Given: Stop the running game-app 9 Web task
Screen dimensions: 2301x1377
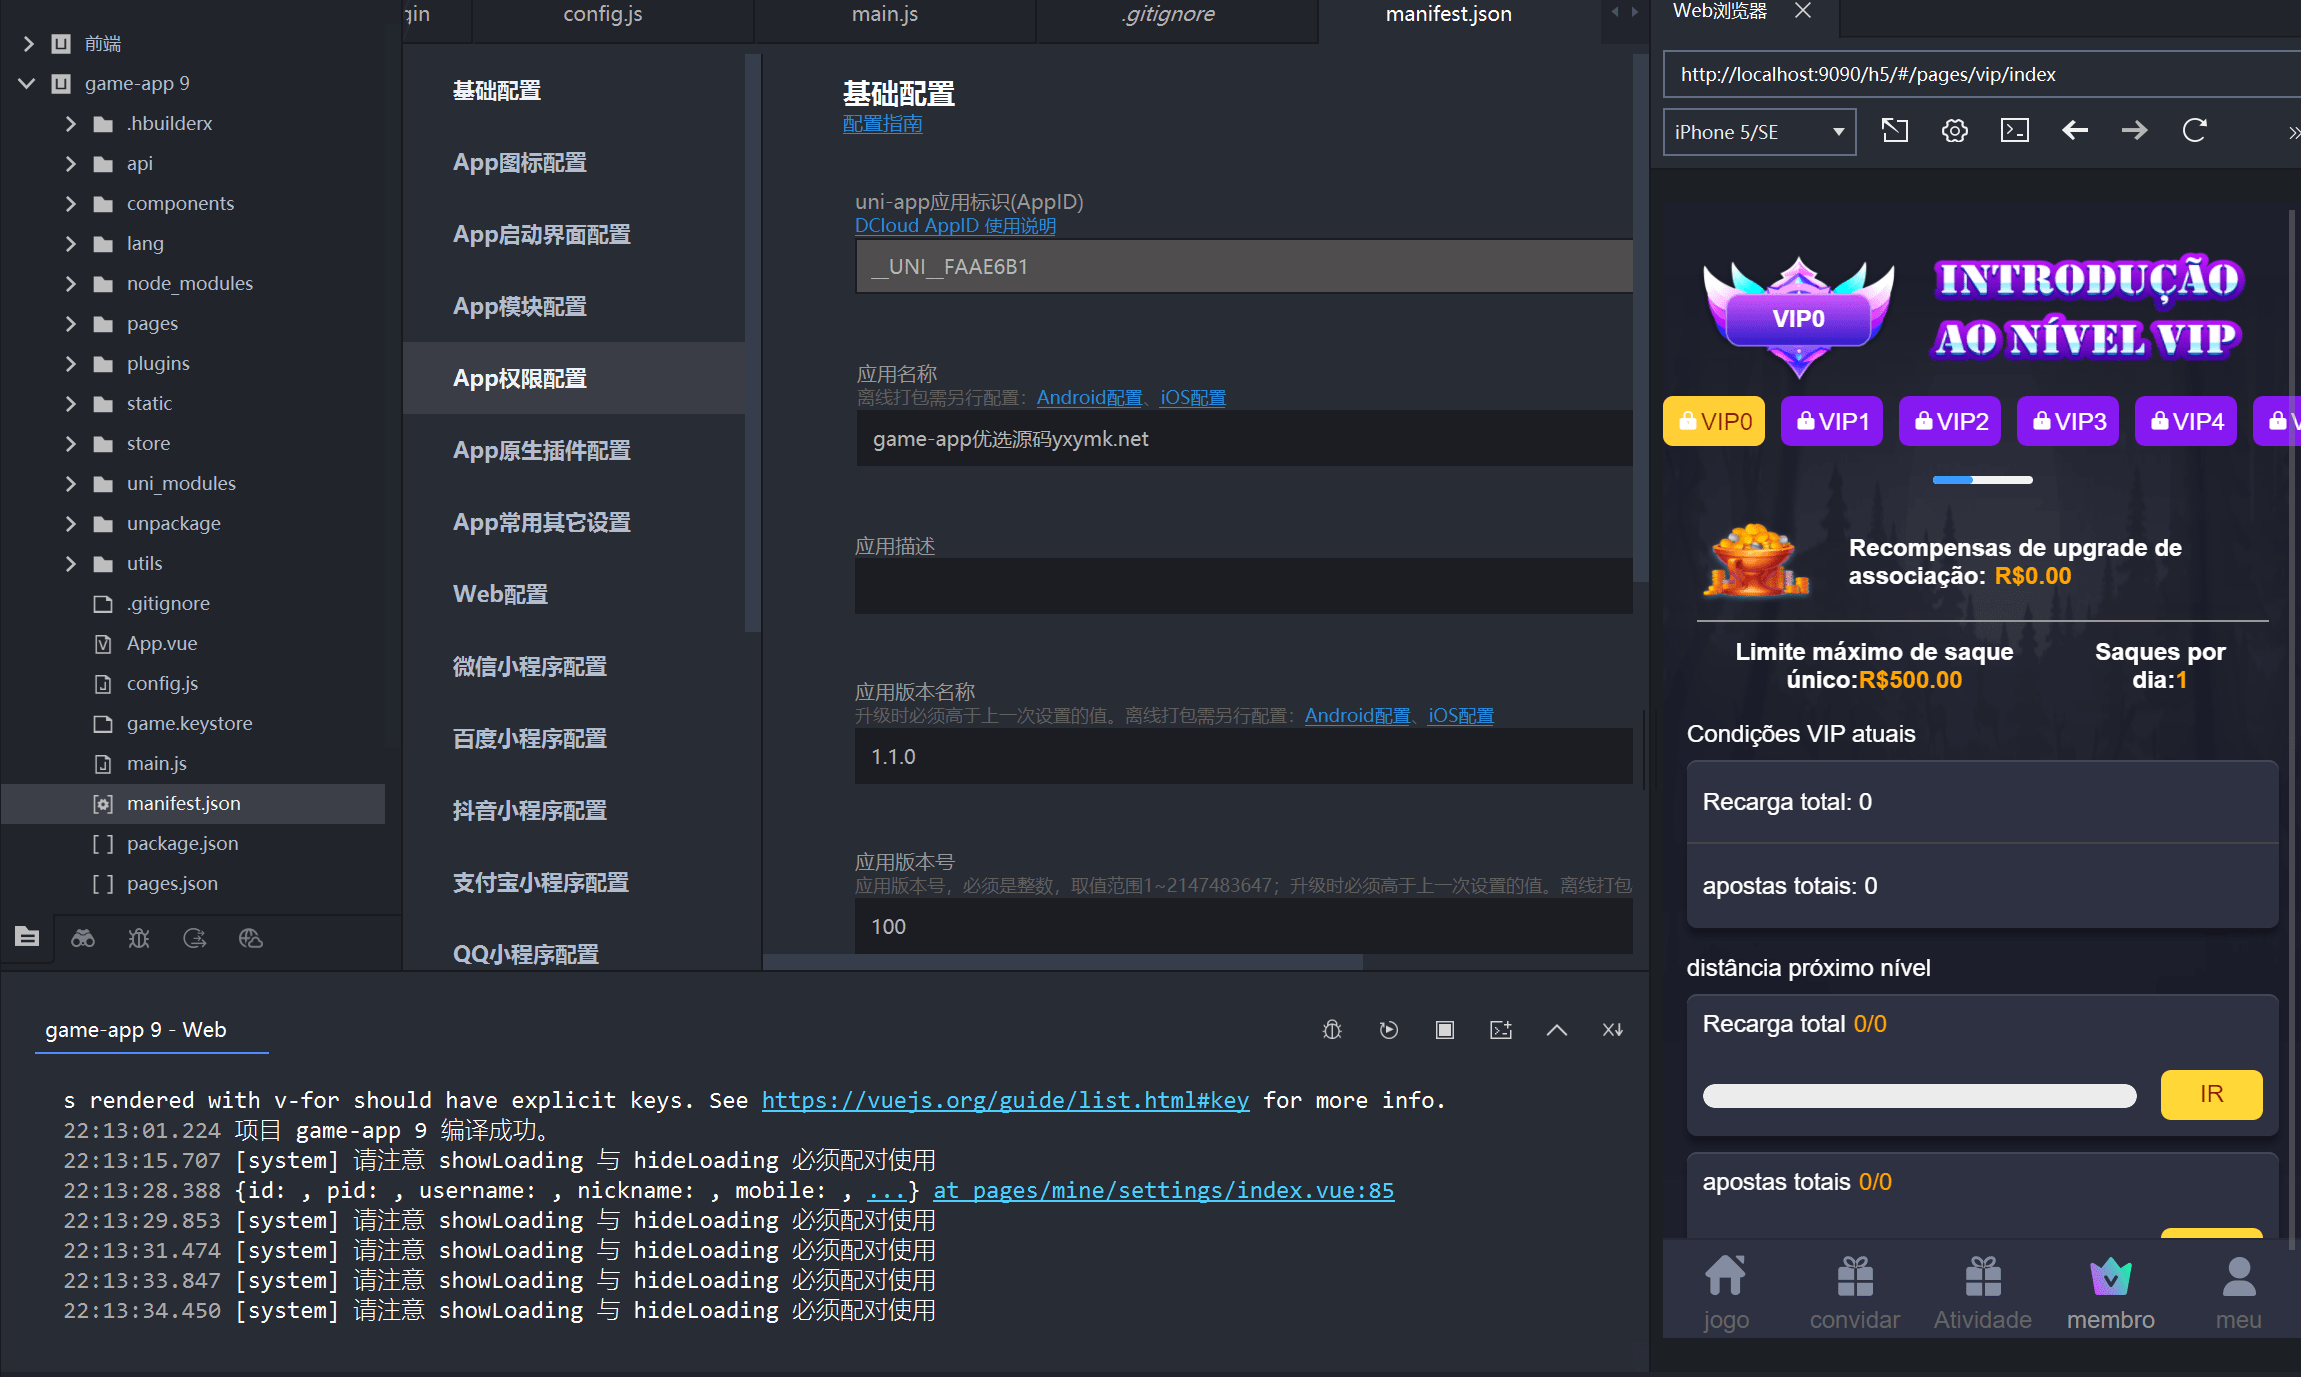Looking at the screenshot, I should pyautogui.click(x=1445, y=1030).
